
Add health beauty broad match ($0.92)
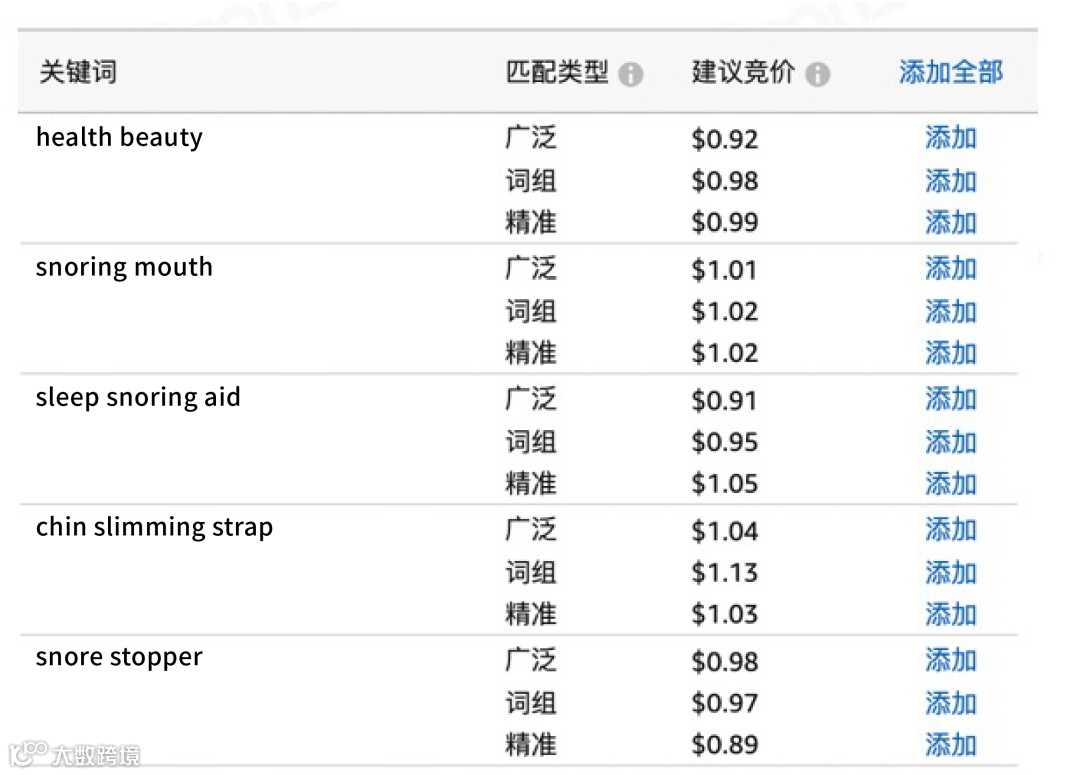pyautogui.click(x=951, y=138)
